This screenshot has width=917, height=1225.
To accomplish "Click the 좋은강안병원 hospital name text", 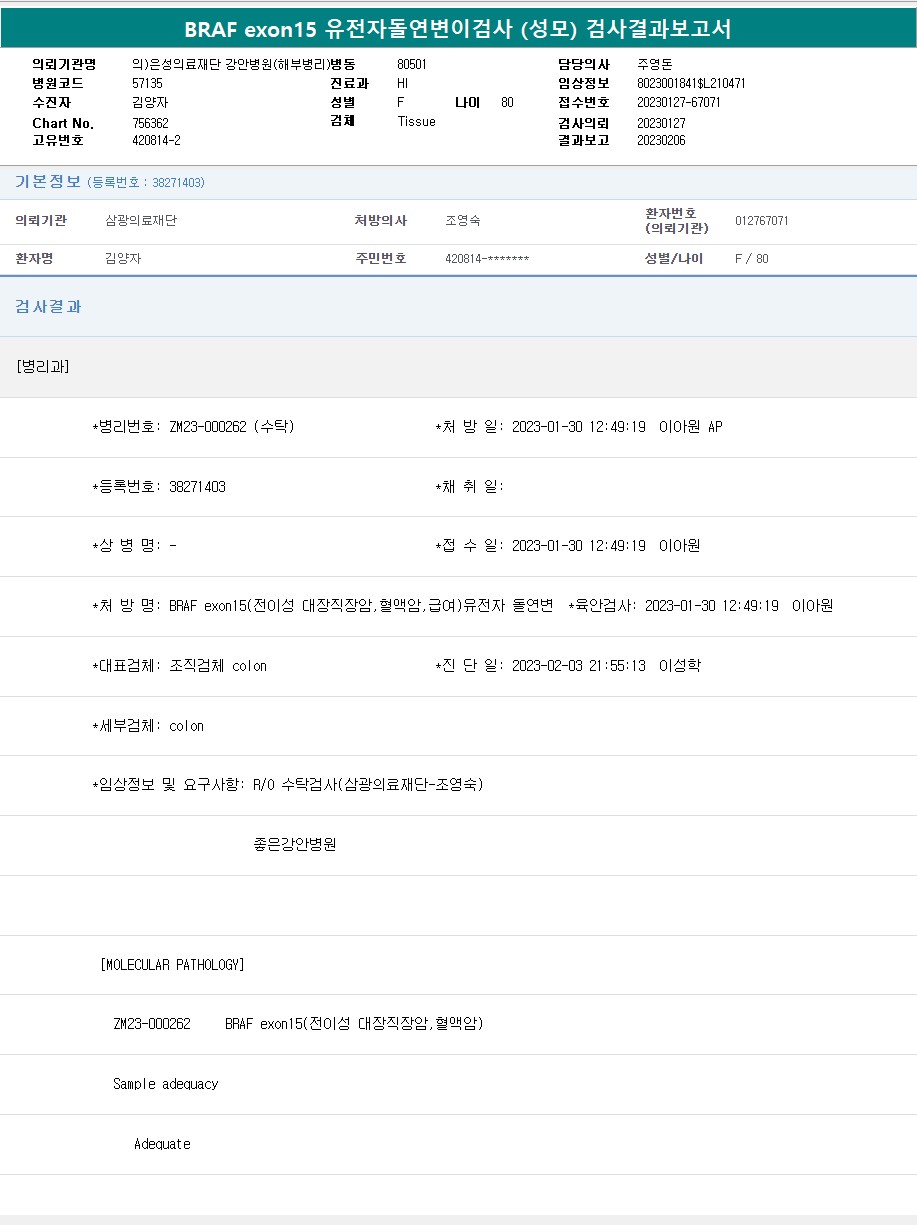I will 295,845.
